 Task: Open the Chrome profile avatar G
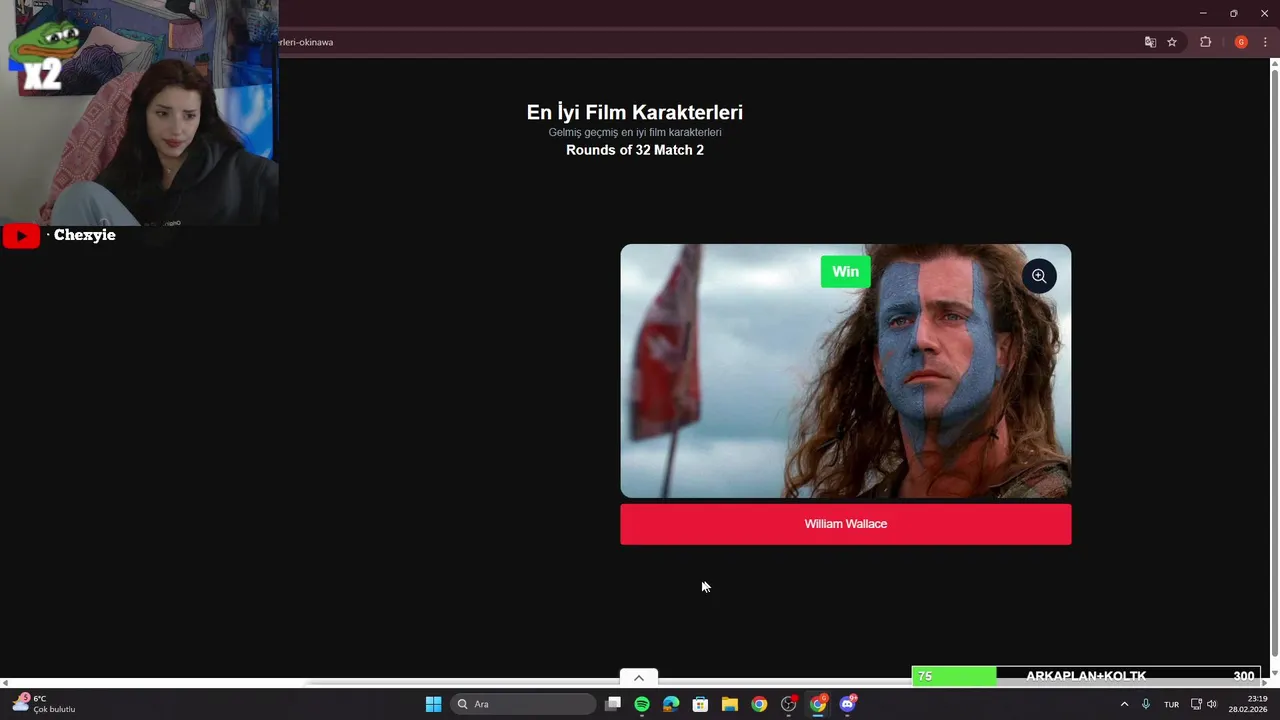[1241, 42]
